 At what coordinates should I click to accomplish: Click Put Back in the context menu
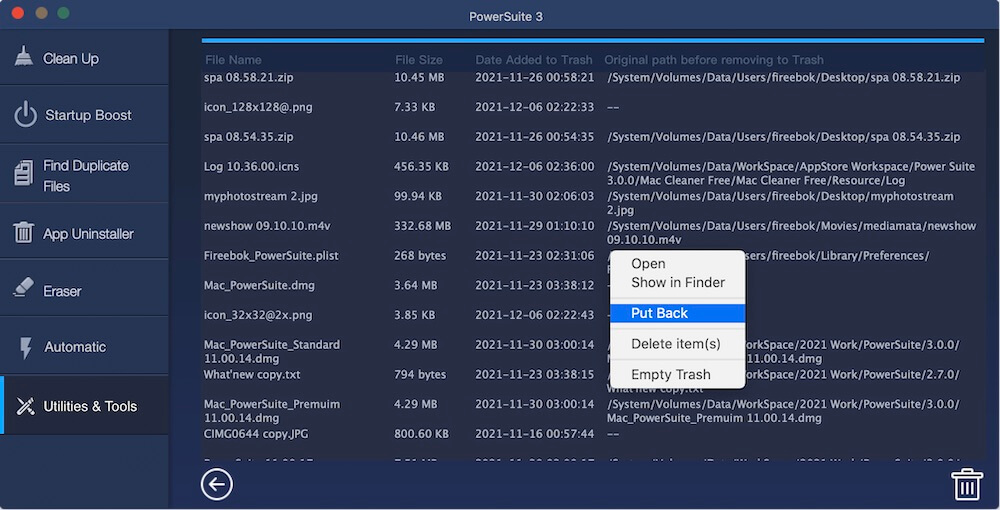pos(677,313)
